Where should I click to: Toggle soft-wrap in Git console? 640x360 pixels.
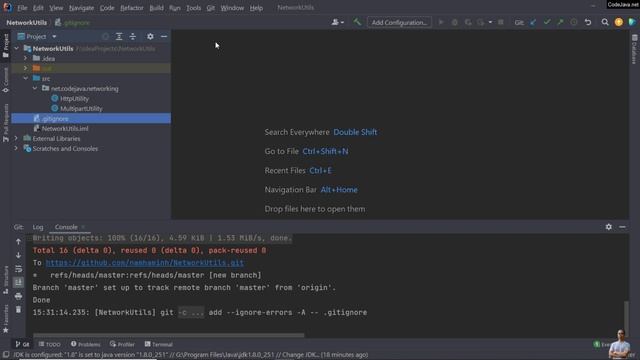pyautogui.click(x=18, y=269)
